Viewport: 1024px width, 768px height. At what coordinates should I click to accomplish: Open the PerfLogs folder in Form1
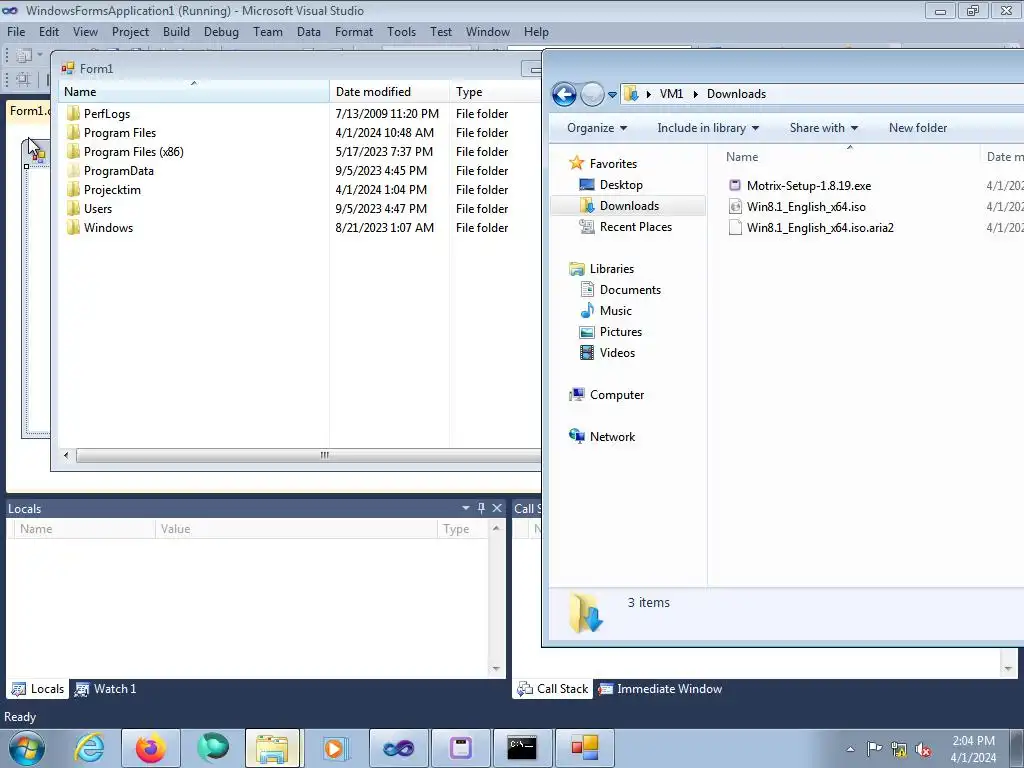tap(106, 114)
